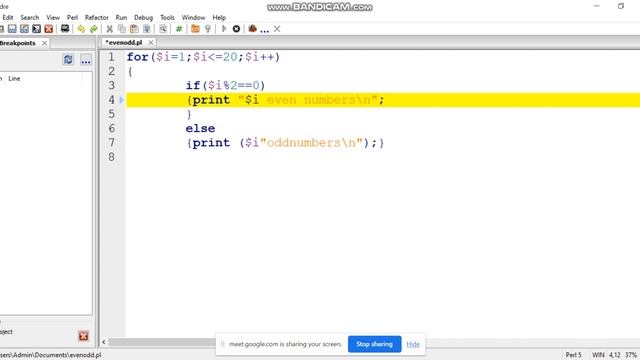Screen dimensions: 640x360
Task: Click the brown bug icon in the toolbar
Action: click(253, 29)
